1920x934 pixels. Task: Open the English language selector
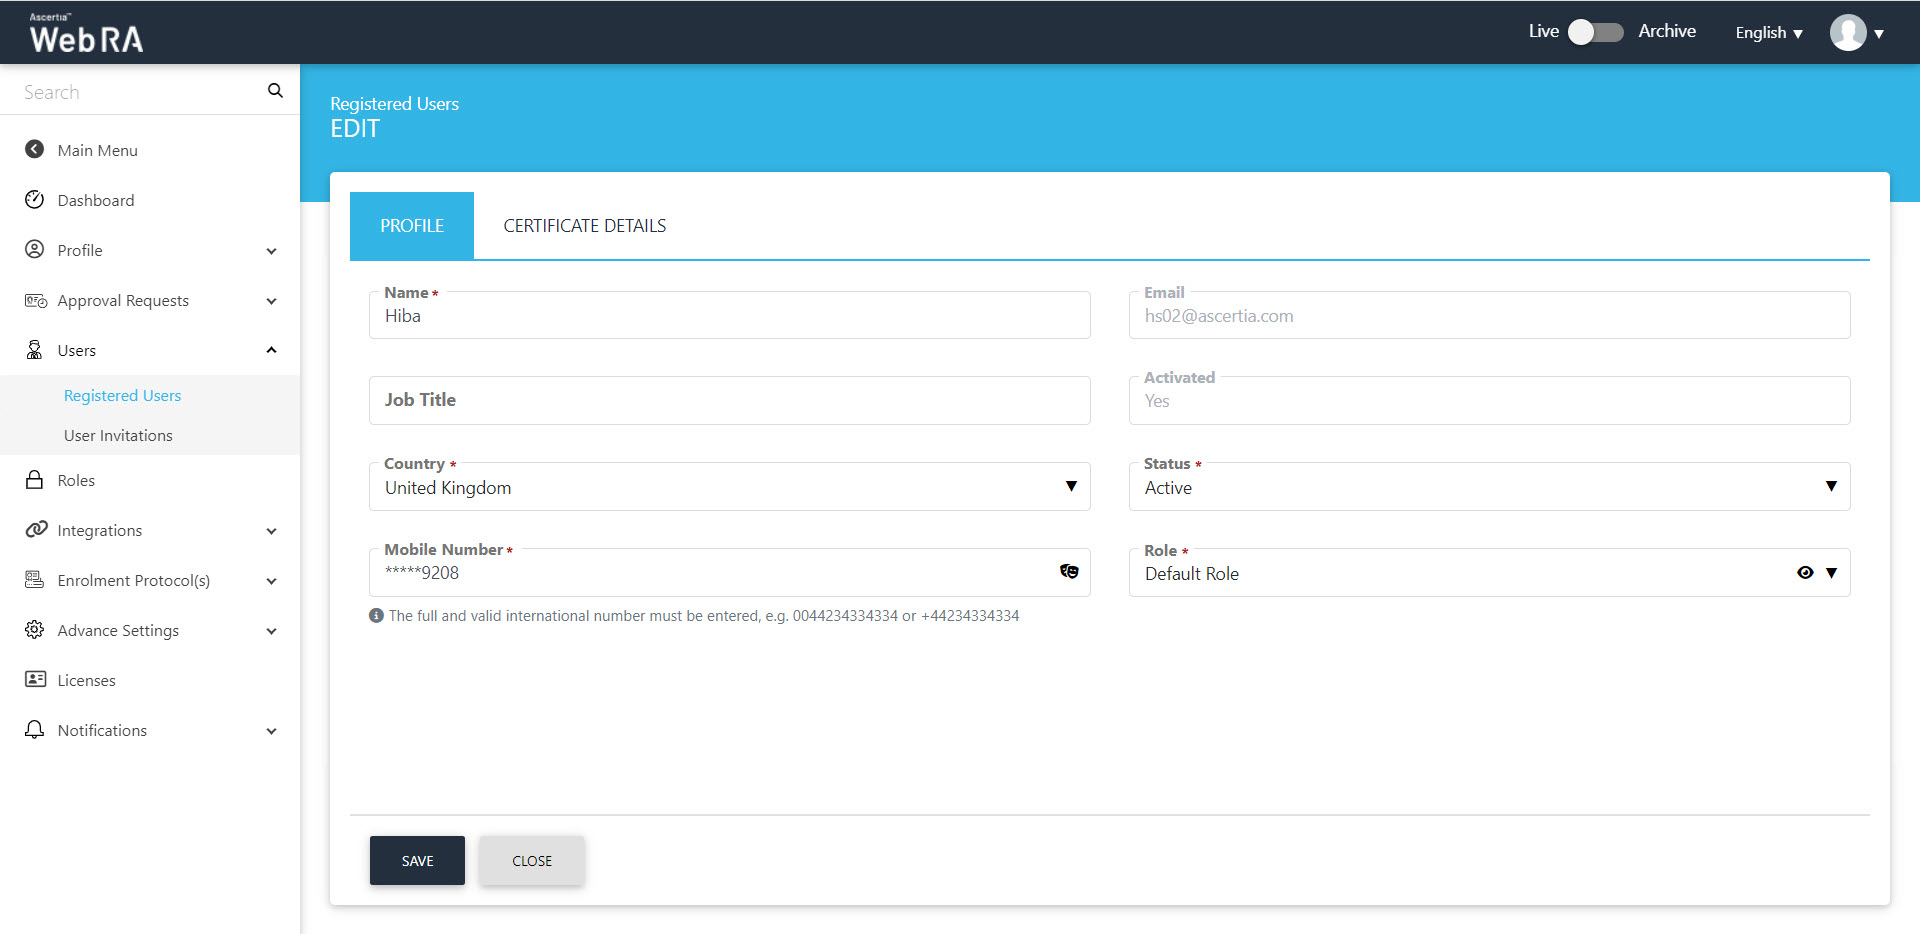(1768, 33)
